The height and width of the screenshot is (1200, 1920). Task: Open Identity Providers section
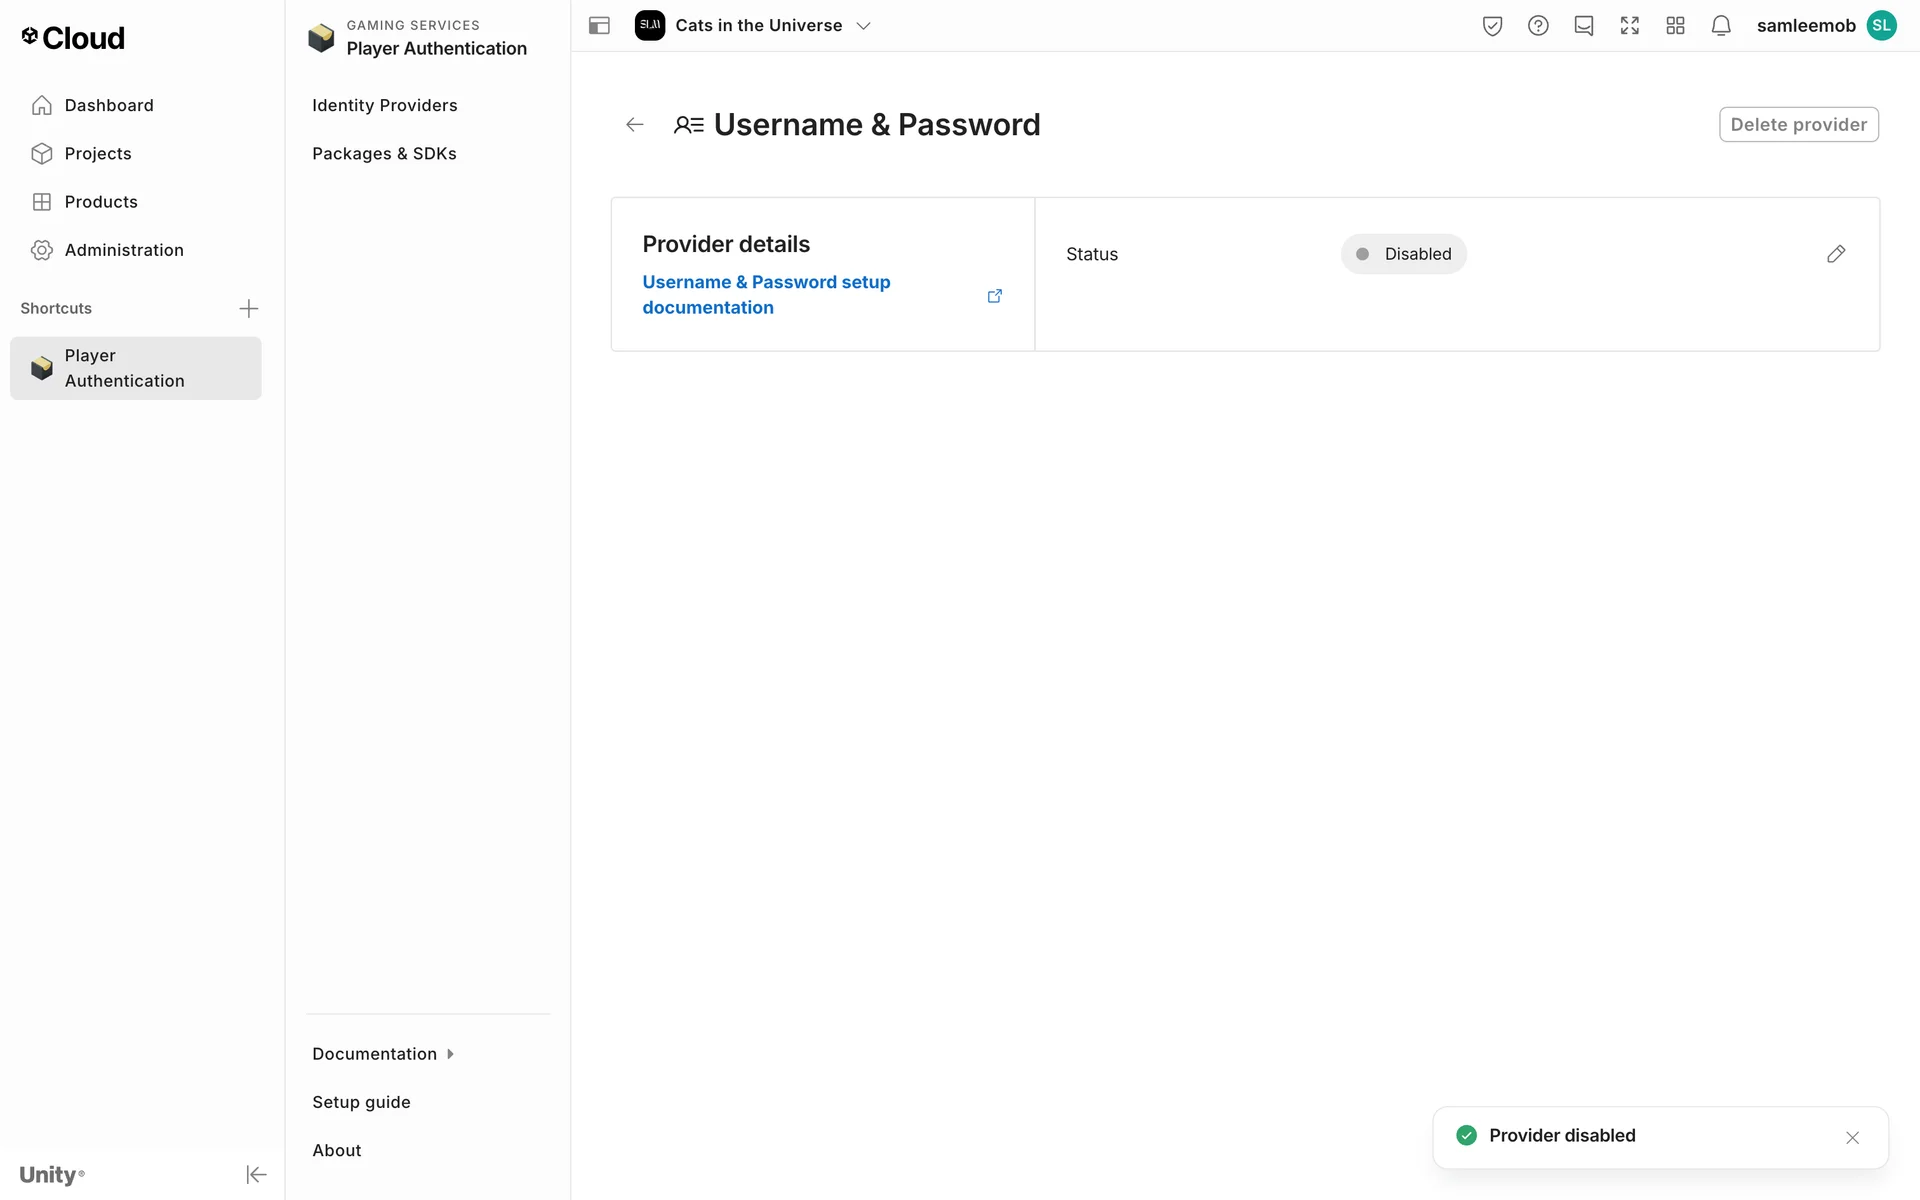pos(384,105)
